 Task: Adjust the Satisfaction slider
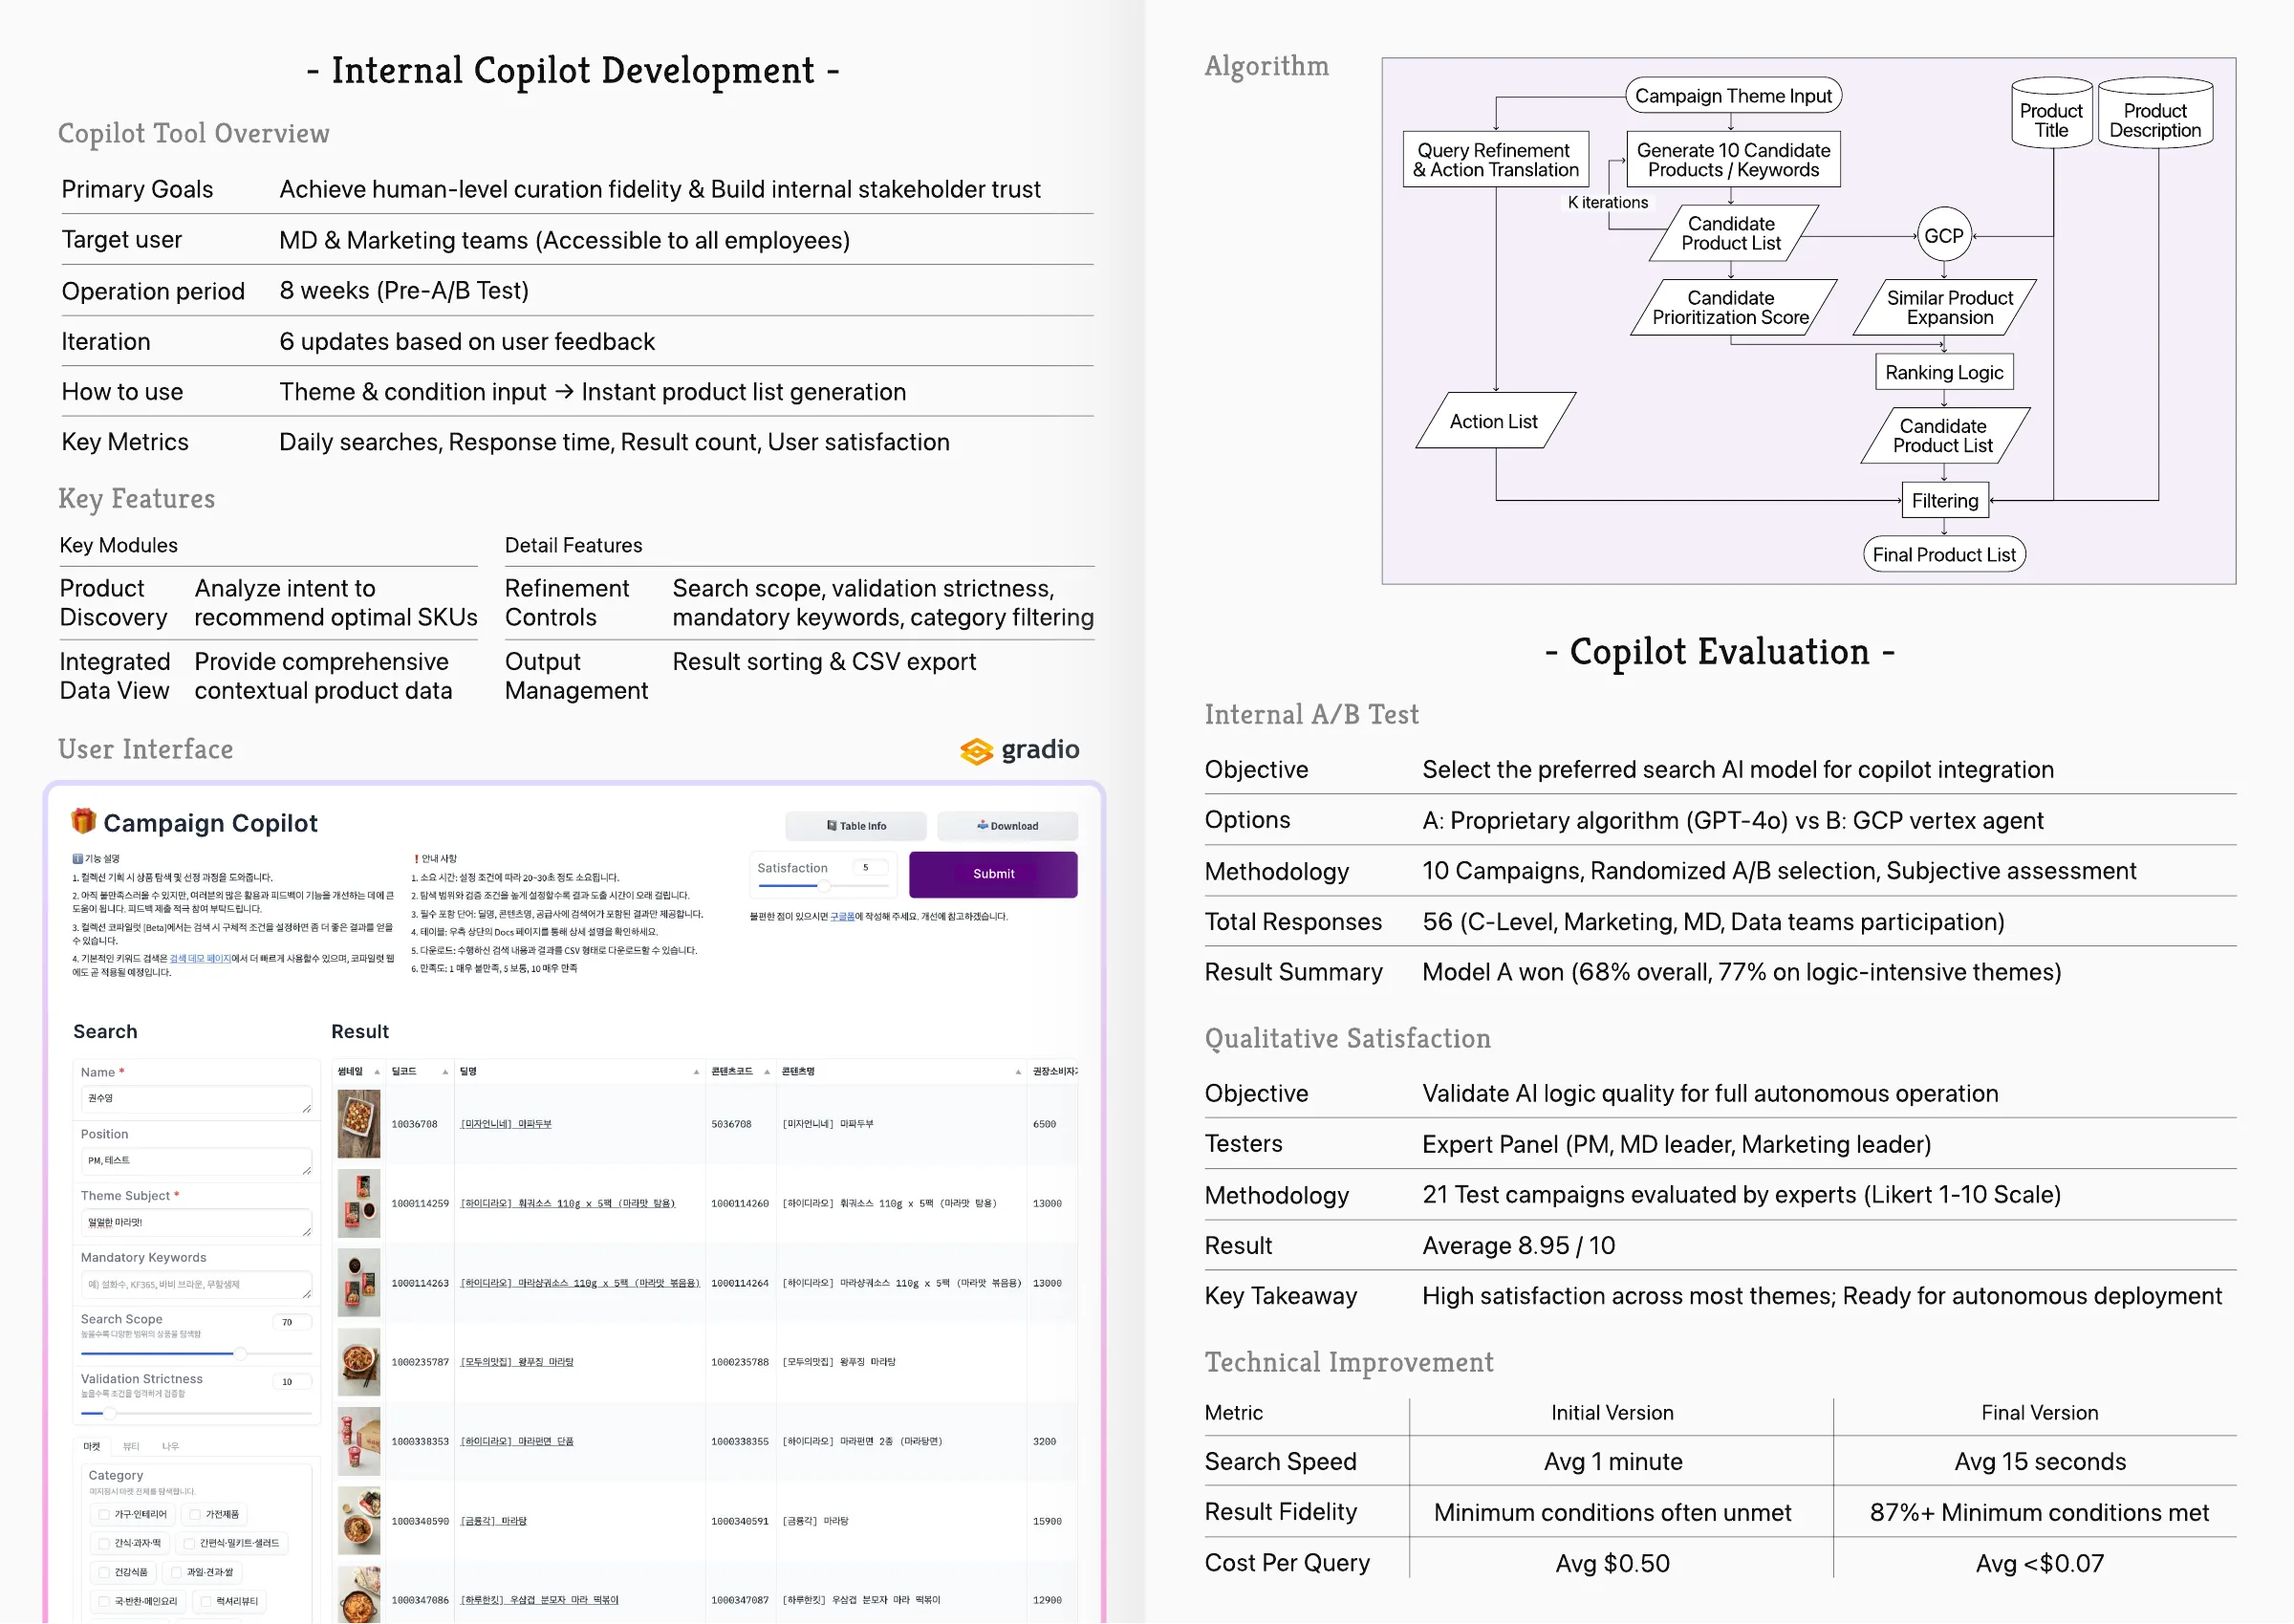[x=823, y=886]
